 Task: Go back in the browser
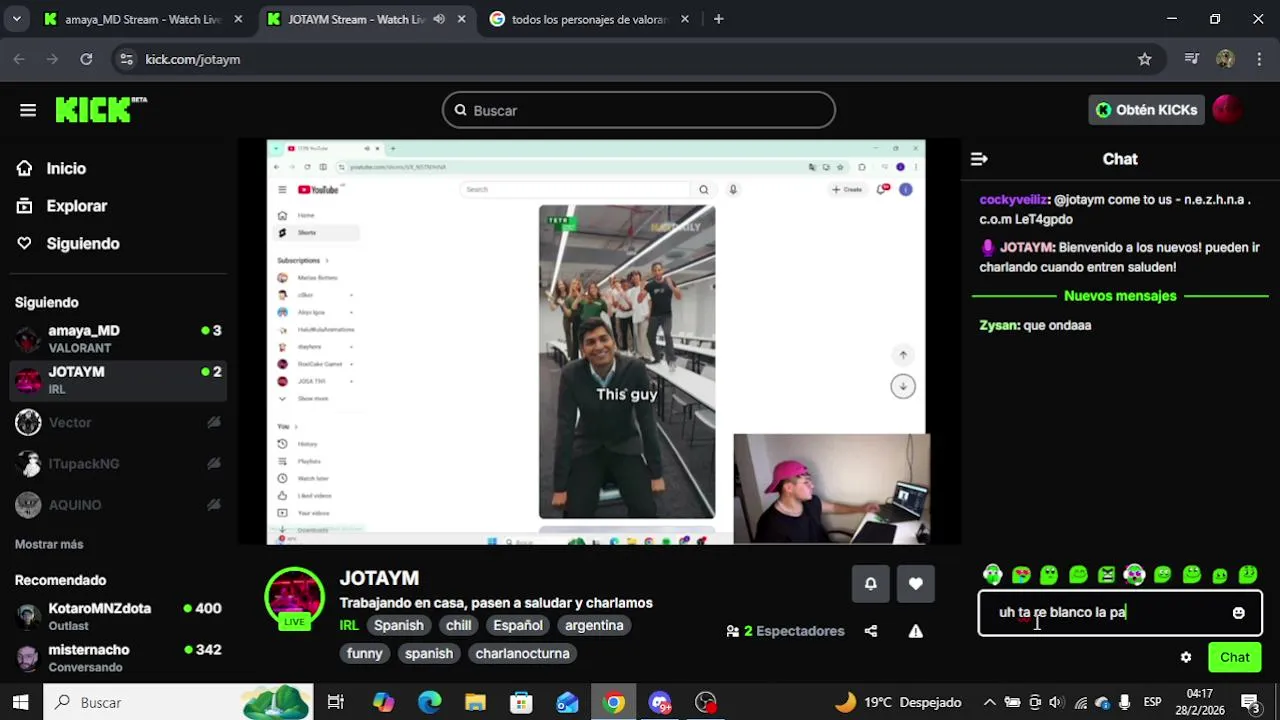pos(20,59)
